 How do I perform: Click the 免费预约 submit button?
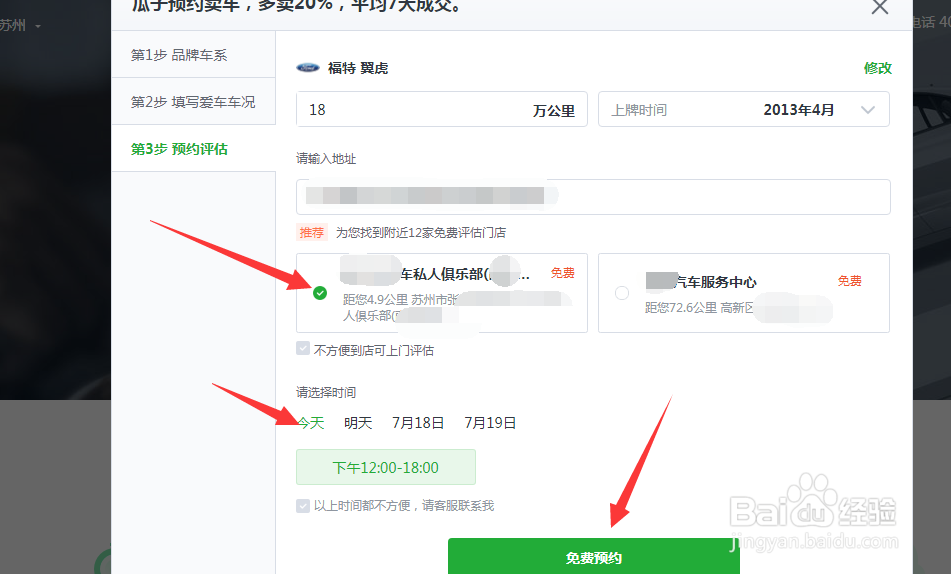pos(594,556)
